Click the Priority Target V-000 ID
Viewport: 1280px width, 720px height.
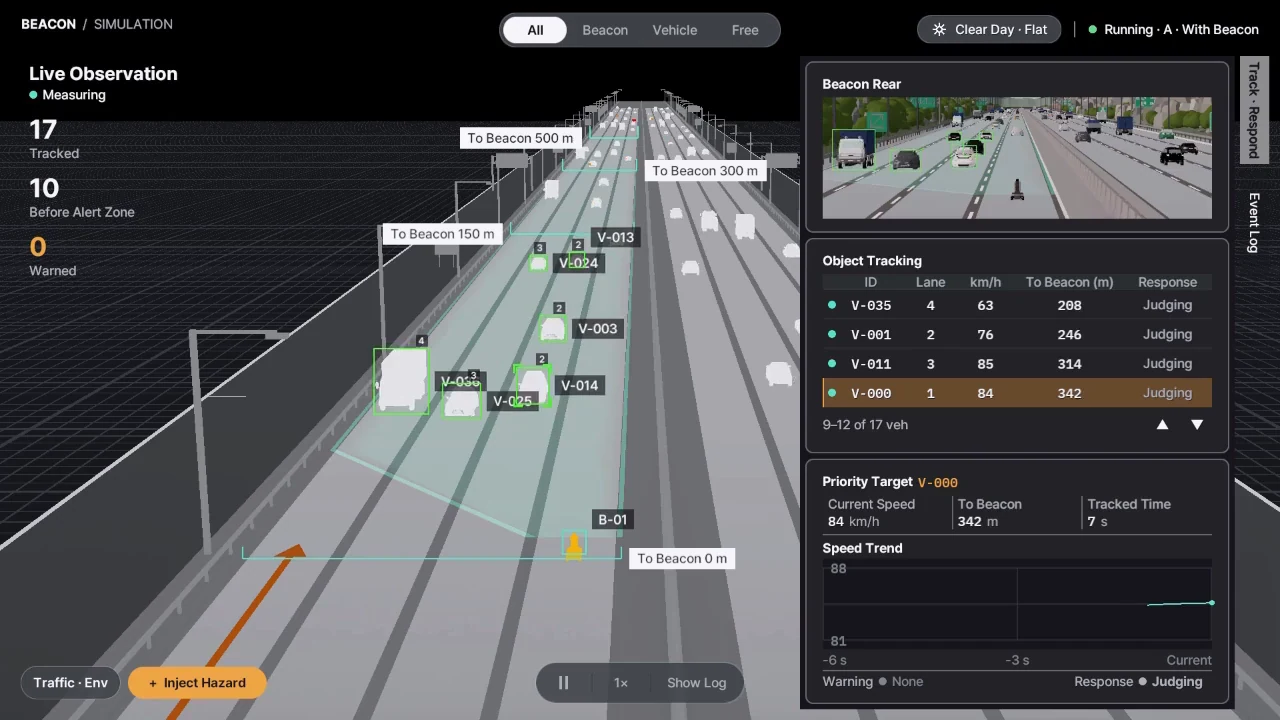(x=938, y=482)
